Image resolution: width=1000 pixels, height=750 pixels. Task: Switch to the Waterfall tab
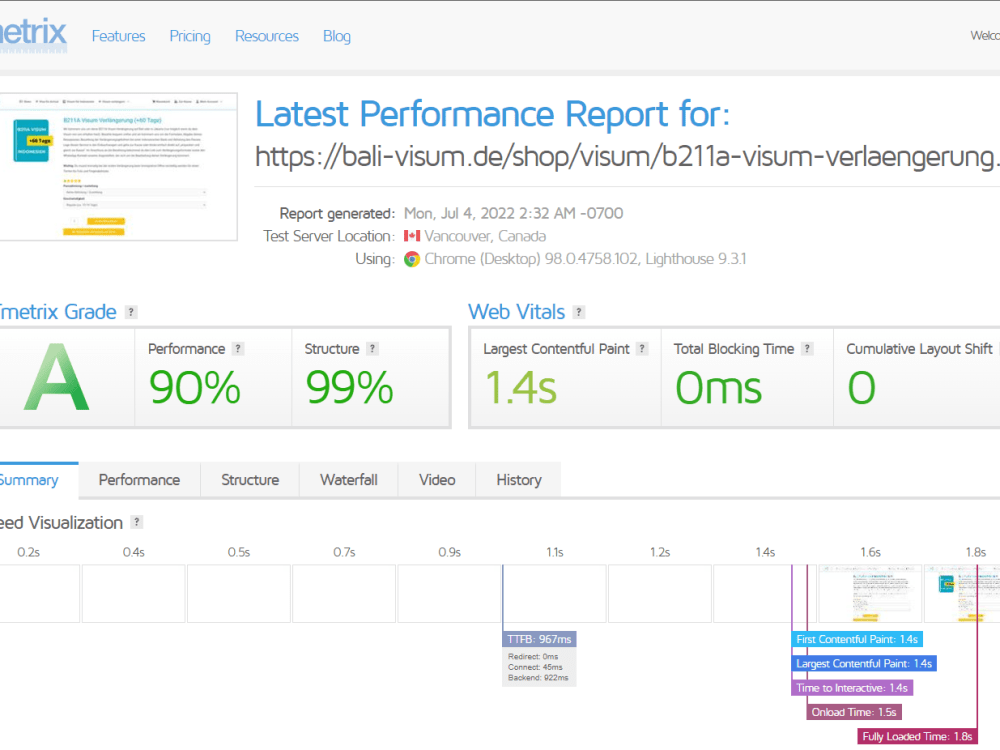[x=349, y=480]
